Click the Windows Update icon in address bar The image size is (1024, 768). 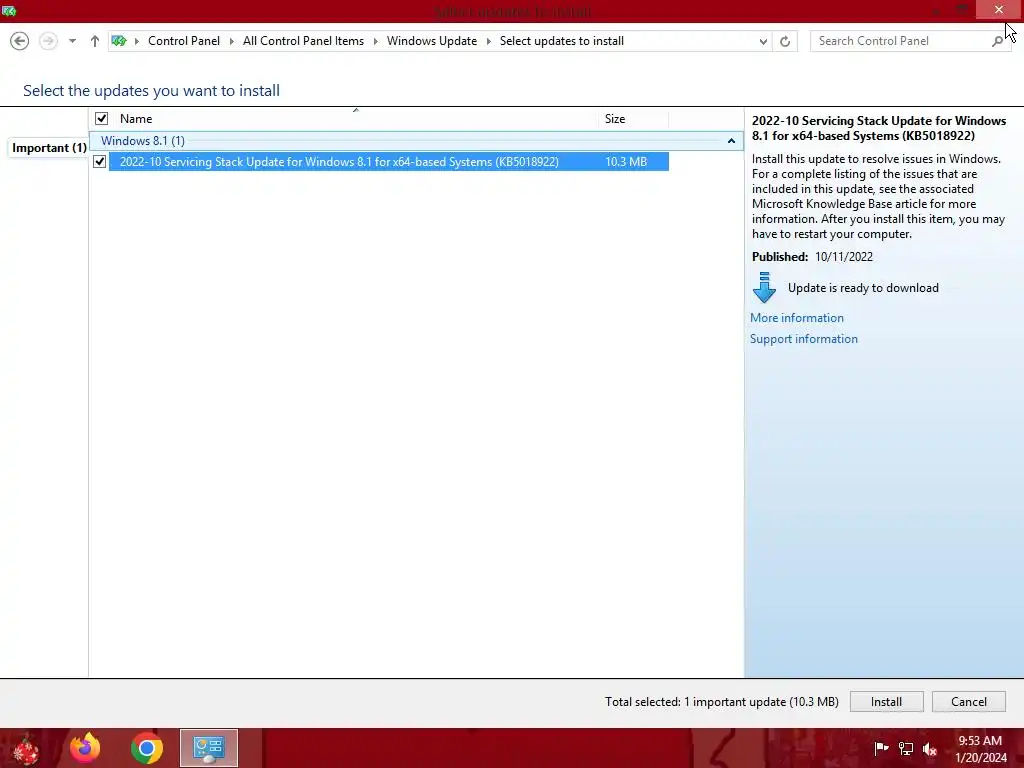[x=119, y=41]
